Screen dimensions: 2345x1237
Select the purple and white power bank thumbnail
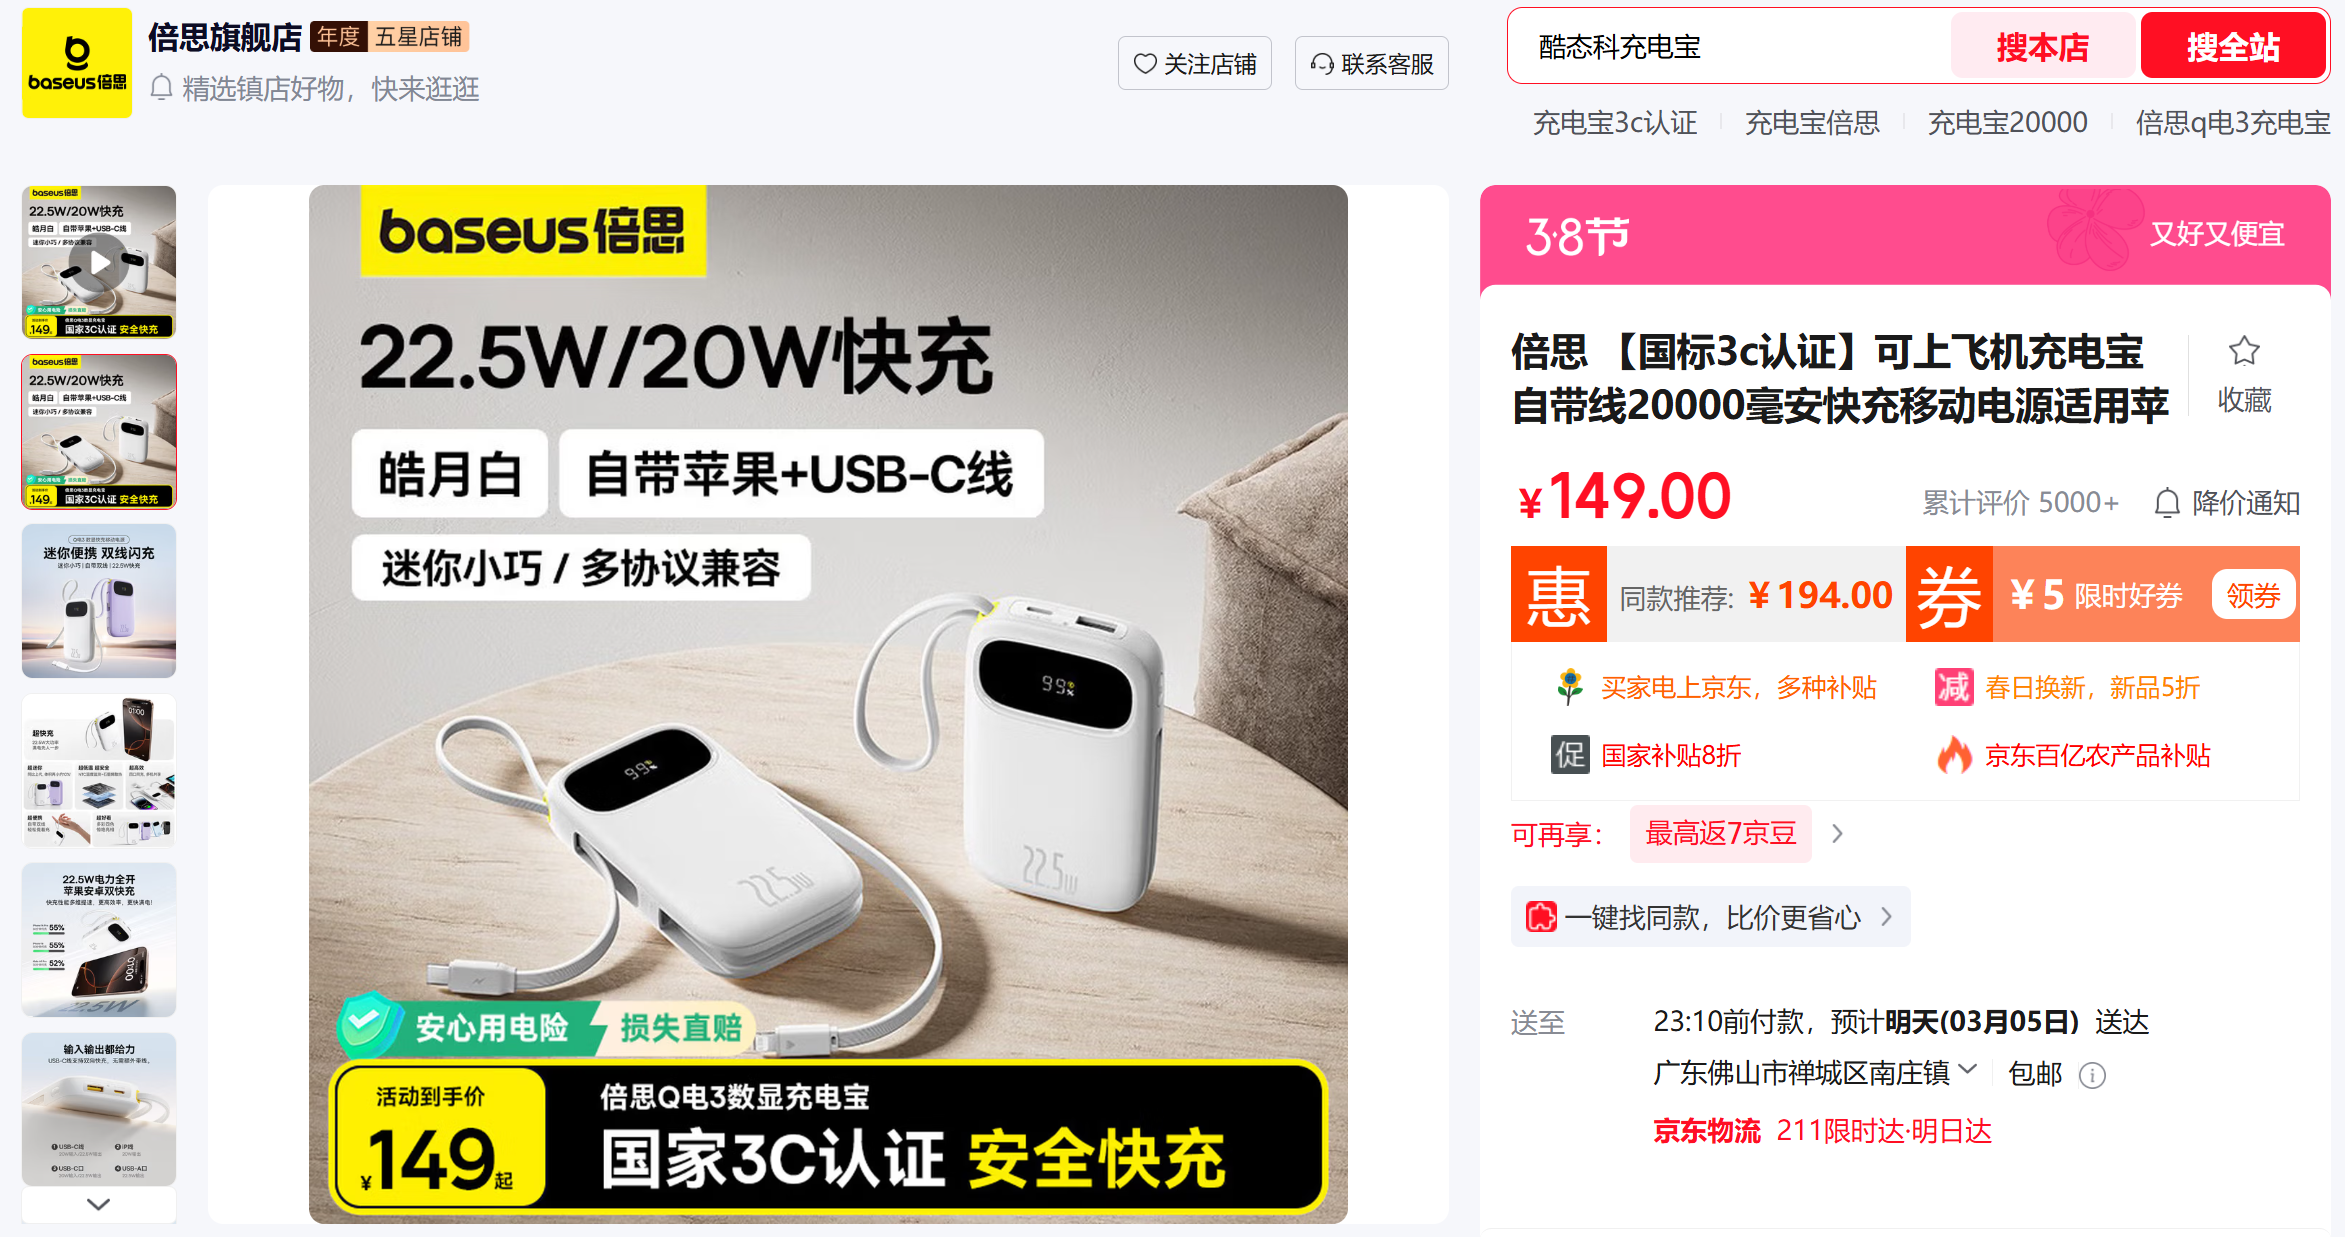[x=99, y=601]
